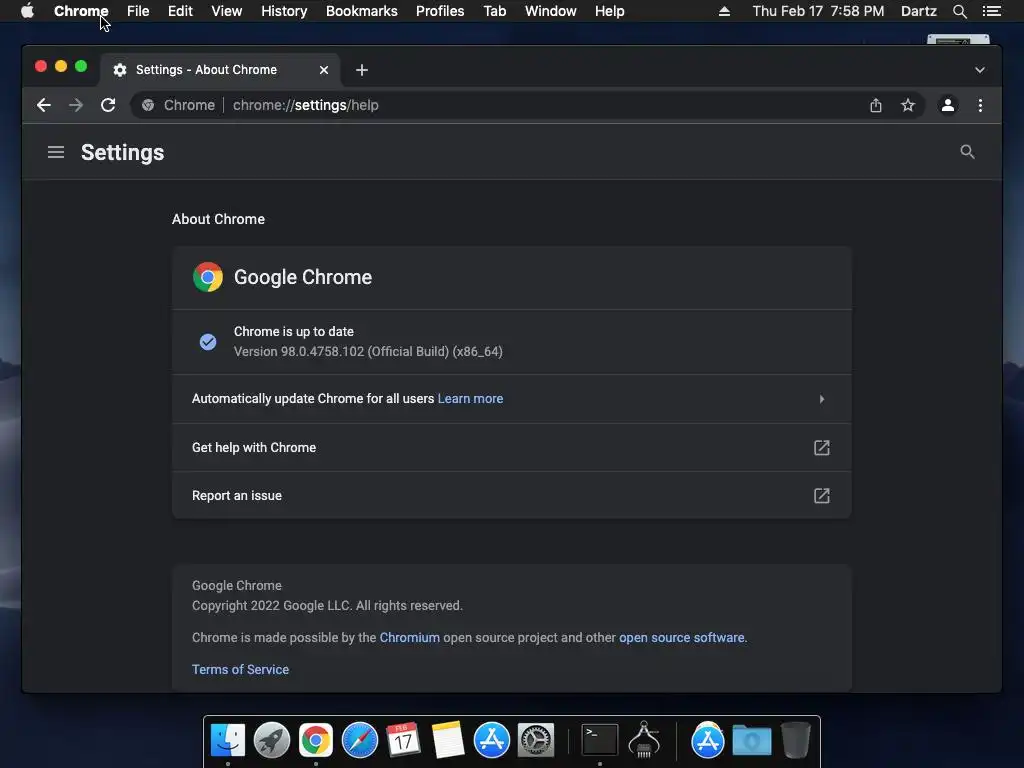Click the forward navigation arrow

(x=76, y=105)
